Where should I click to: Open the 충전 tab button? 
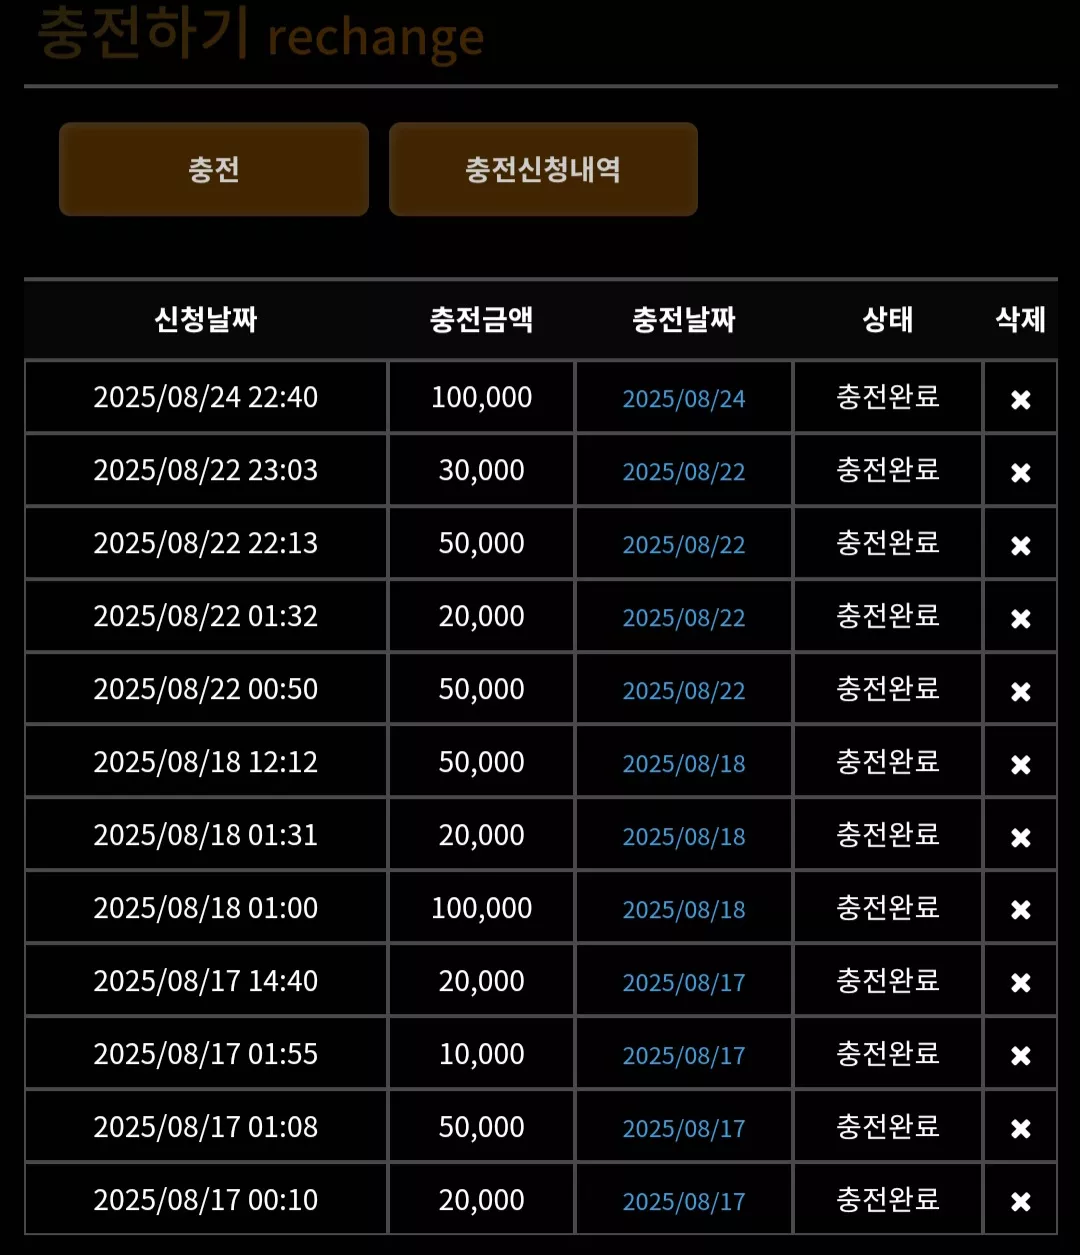click(214, 169)
